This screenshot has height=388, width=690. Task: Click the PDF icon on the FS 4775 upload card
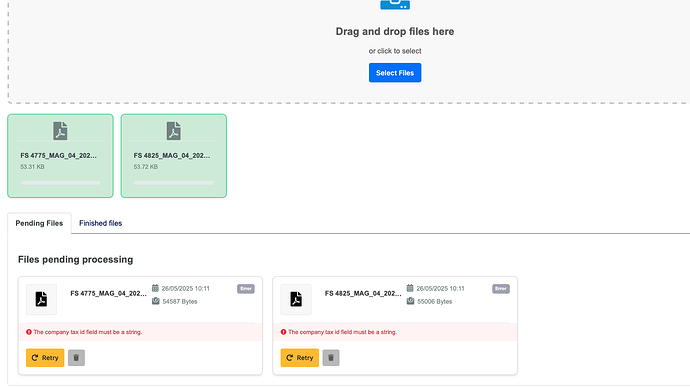60,131
